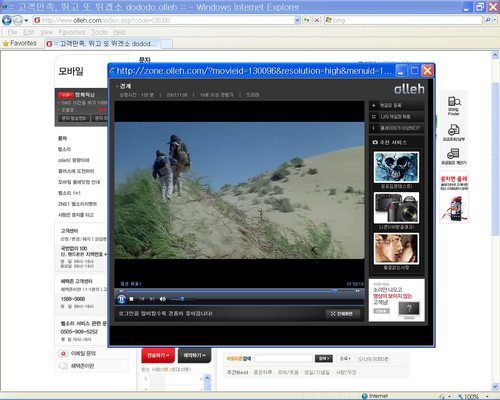
Task: Open the Help menu
Action: point(119,32)
